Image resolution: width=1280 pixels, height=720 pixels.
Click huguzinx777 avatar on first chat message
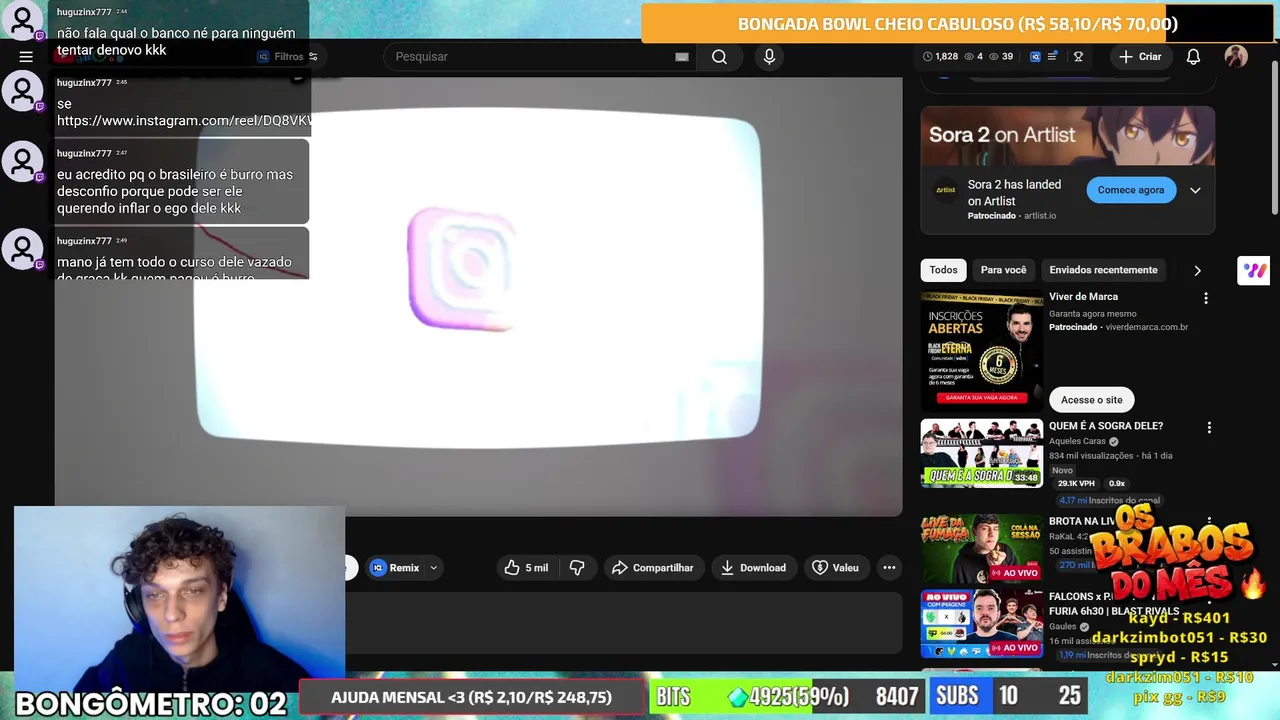[22, 22]
